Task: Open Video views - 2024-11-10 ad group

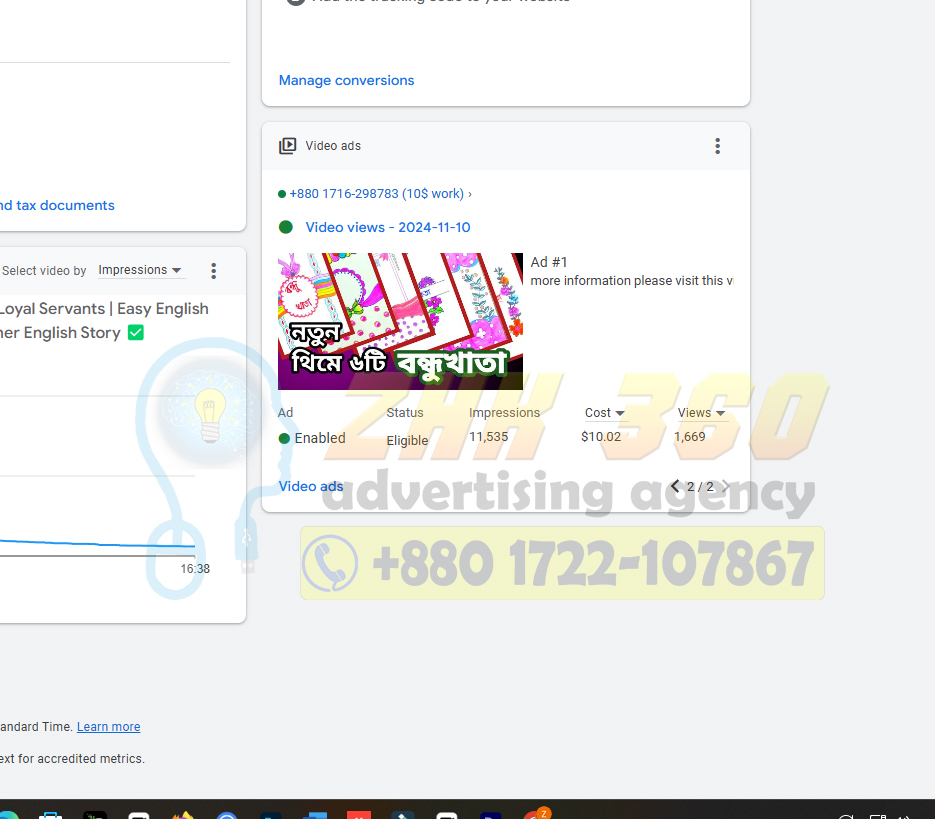Action: click(x=388, y=227)
